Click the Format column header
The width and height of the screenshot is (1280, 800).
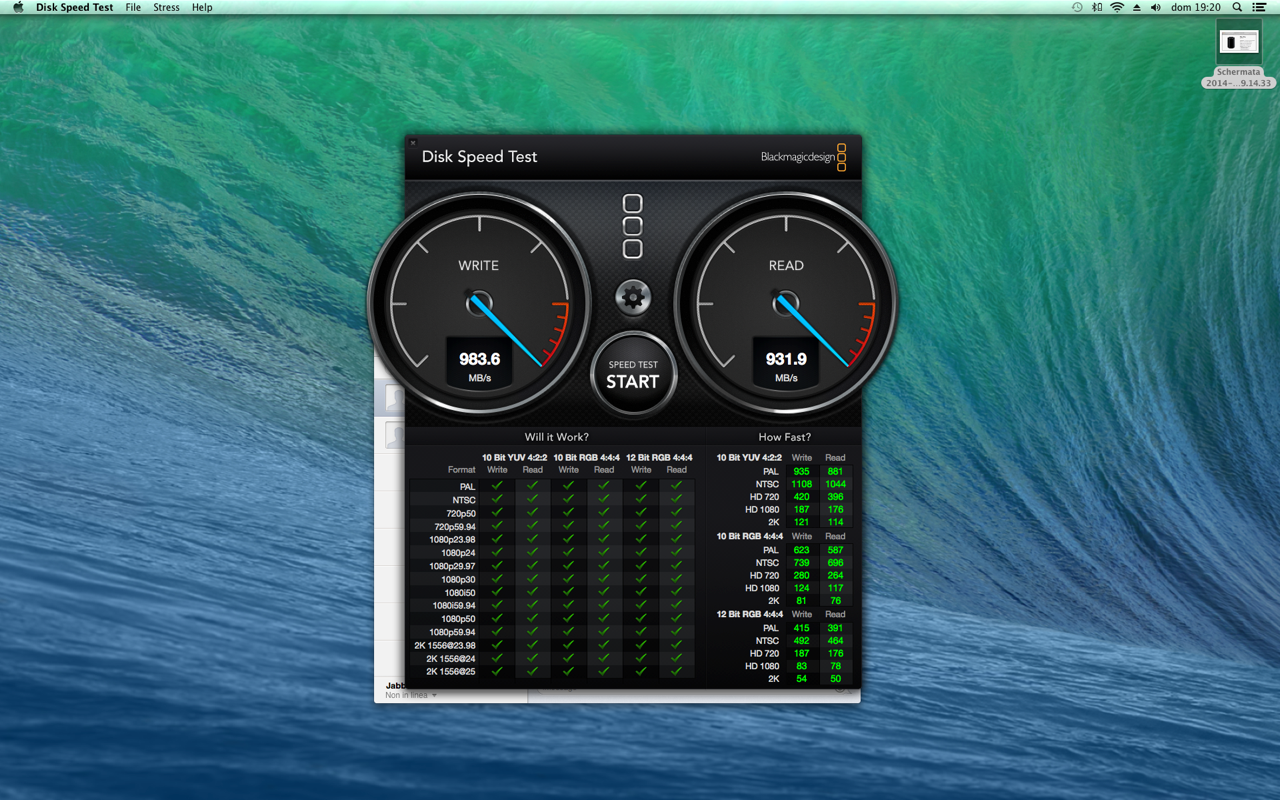pyautogui.click(x=462, y=470)
